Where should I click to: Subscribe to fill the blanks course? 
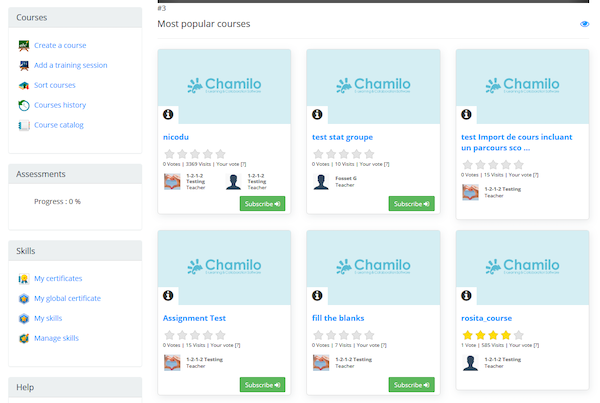(x=412, y=385)
